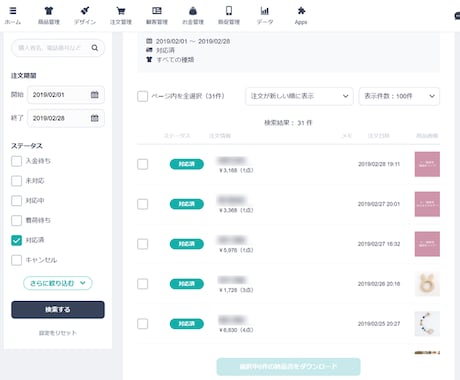460x380 pixels.
Task: Open the calendar picker for the 開始 date
Action: point(95,95)
